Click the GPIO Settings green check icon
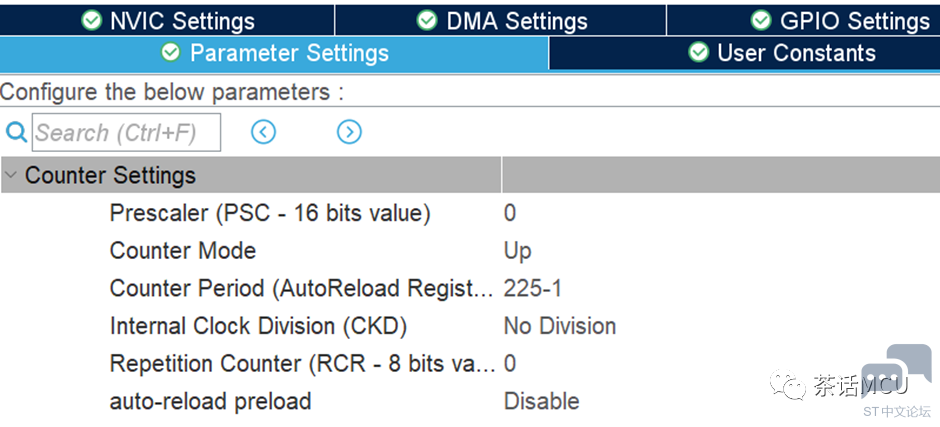The height and width of the screenshot is (427, 940). tap(761, 20)
